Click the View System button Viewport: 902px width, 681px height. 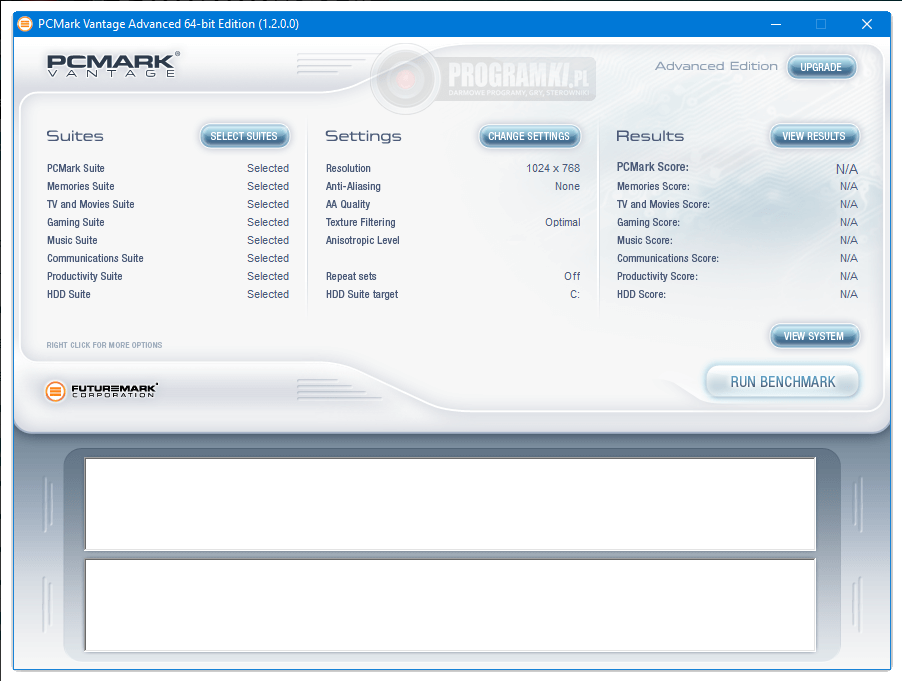pos(814,336)
